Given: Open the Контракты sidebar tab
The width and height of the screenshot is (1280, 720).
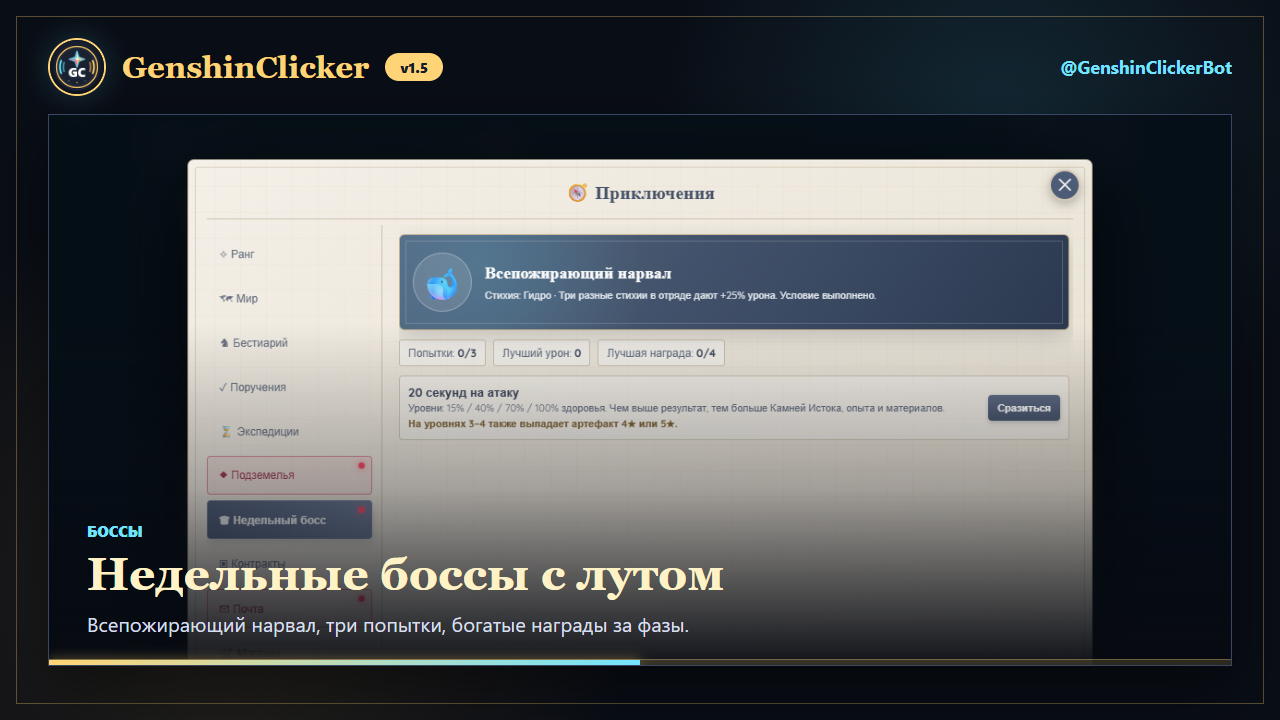Looking at the screenshot, I should tap(289, 564).
